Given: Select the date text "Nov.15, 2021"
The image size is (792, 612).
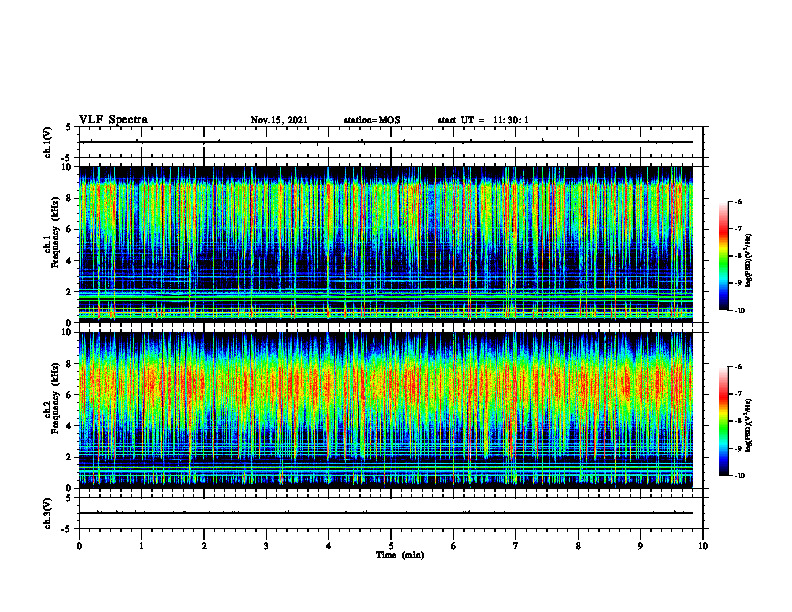Looking at the screenshot, I should [279, 120].
